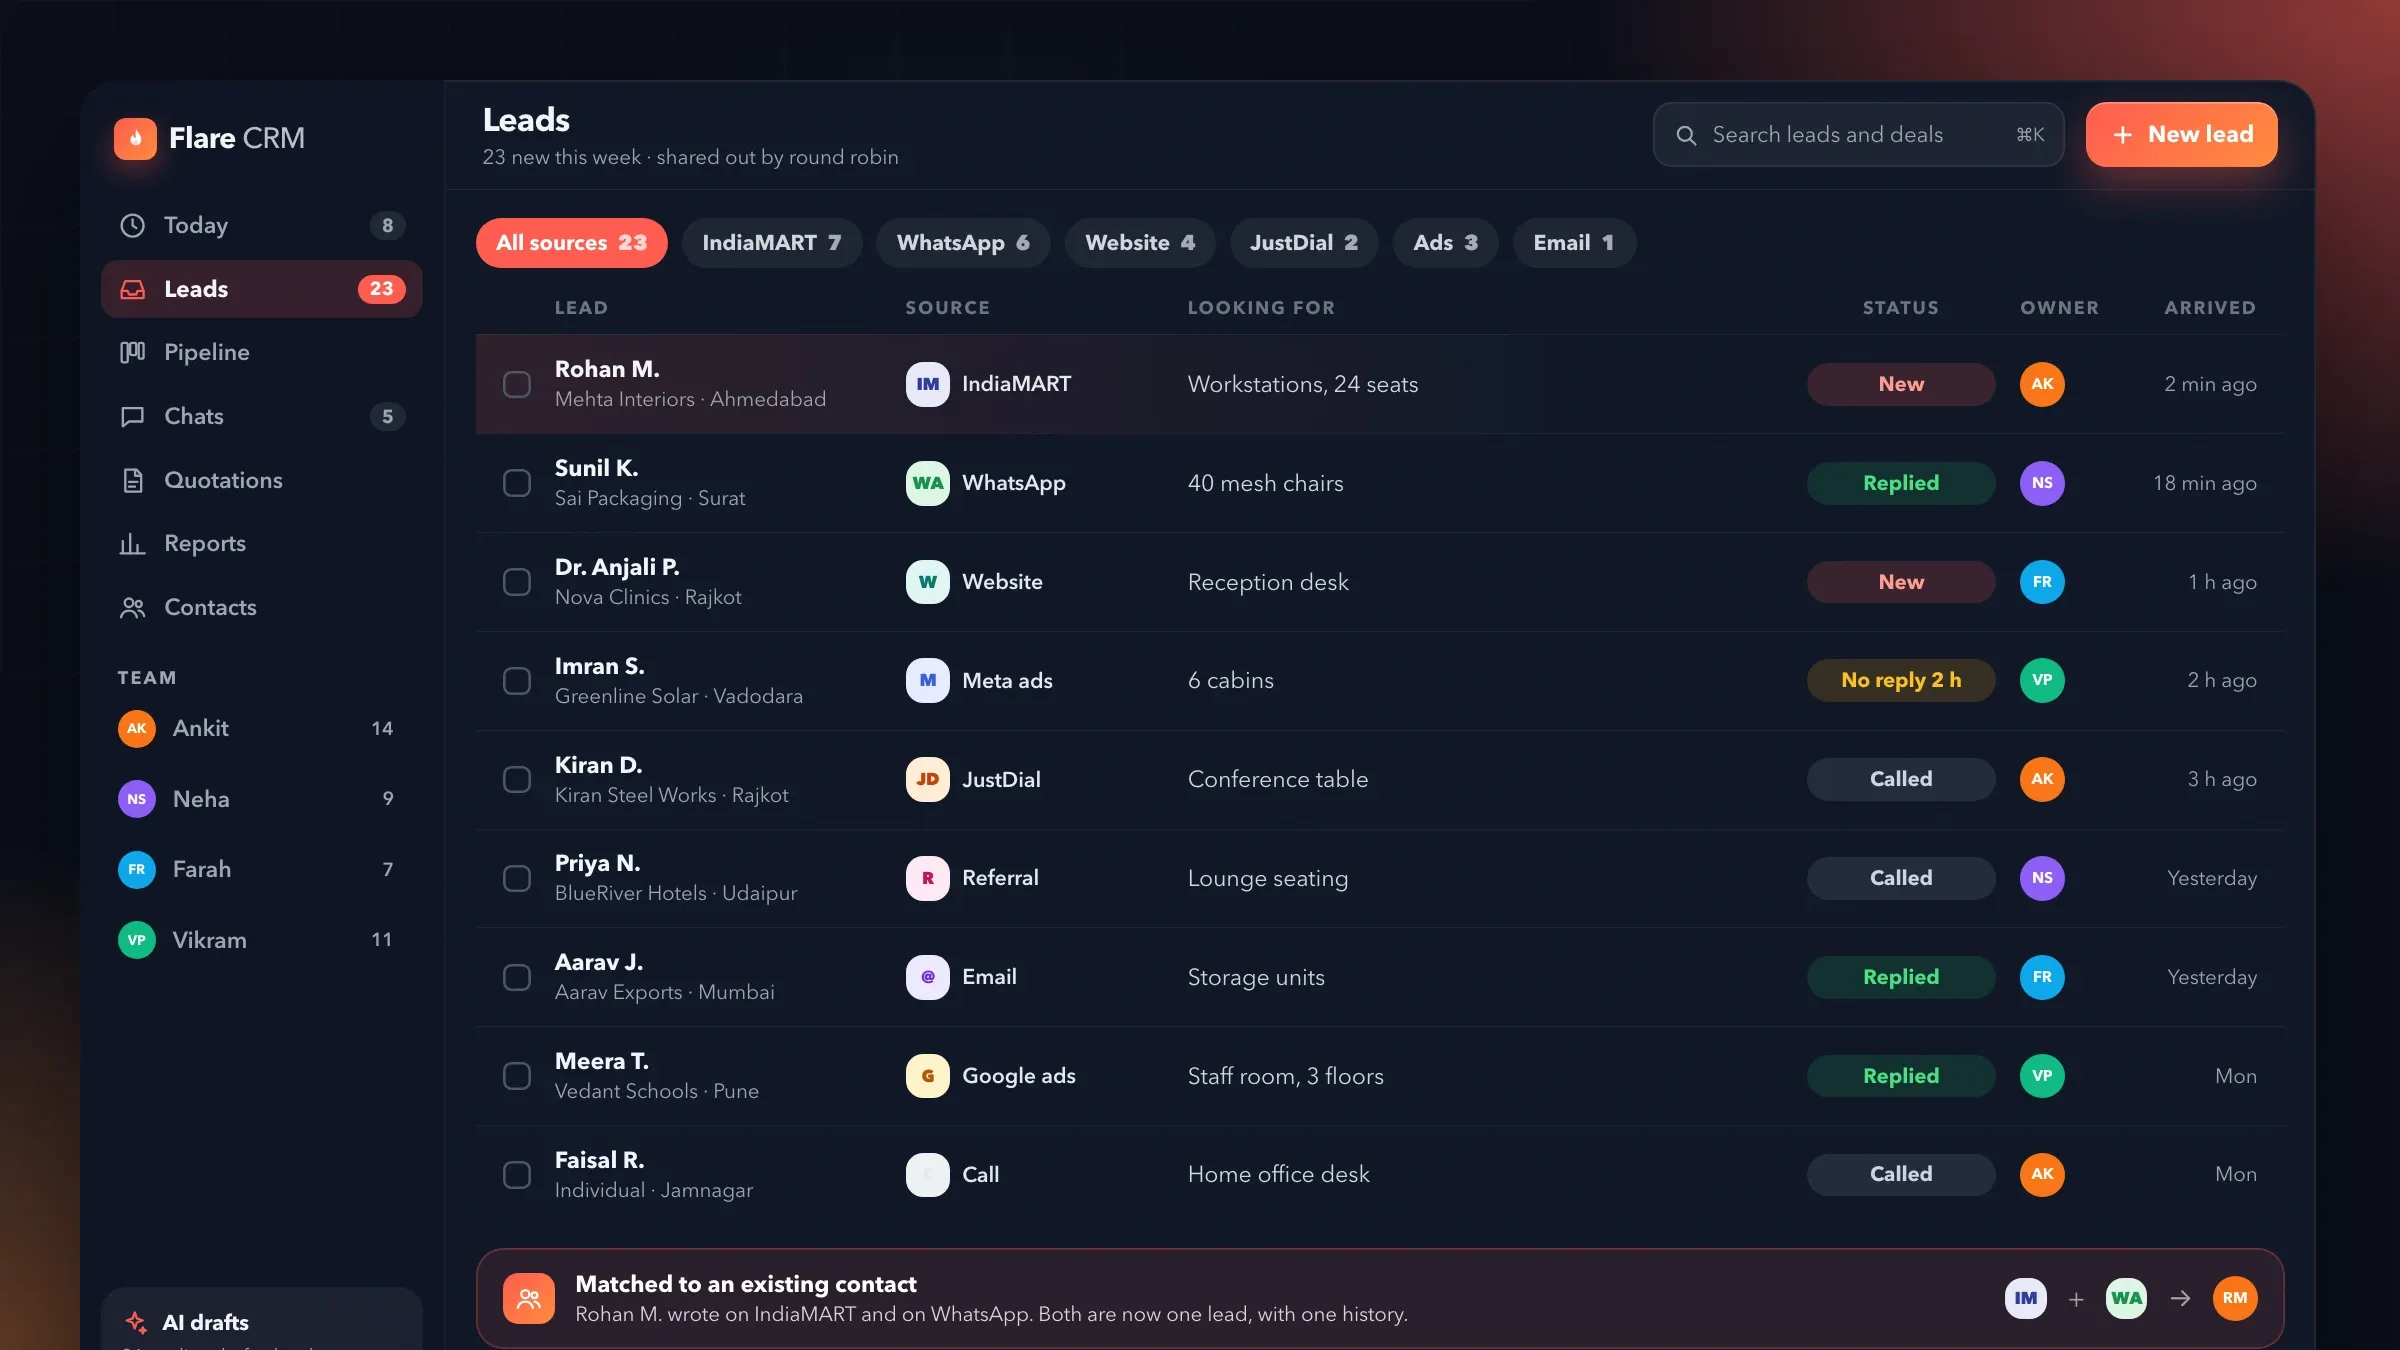
Task: Switch to the Website filter
Action: (x=1140, y=243)
